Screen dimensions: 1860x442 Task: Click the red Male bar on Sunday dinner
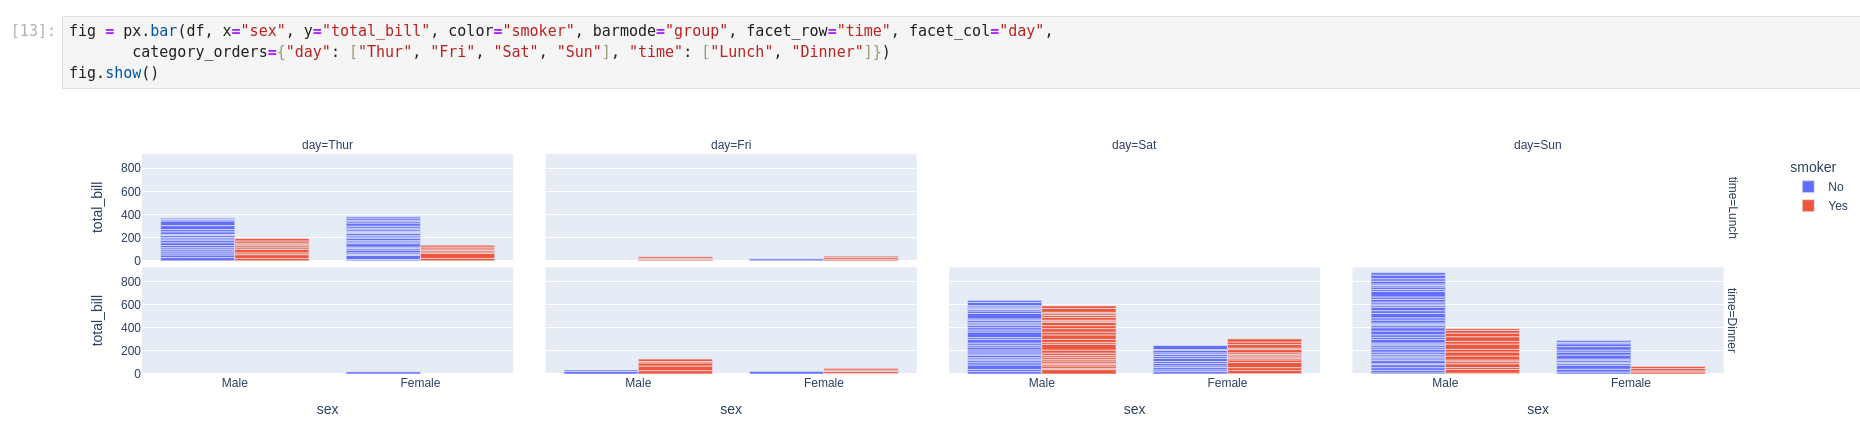(x=1482, y=351)
